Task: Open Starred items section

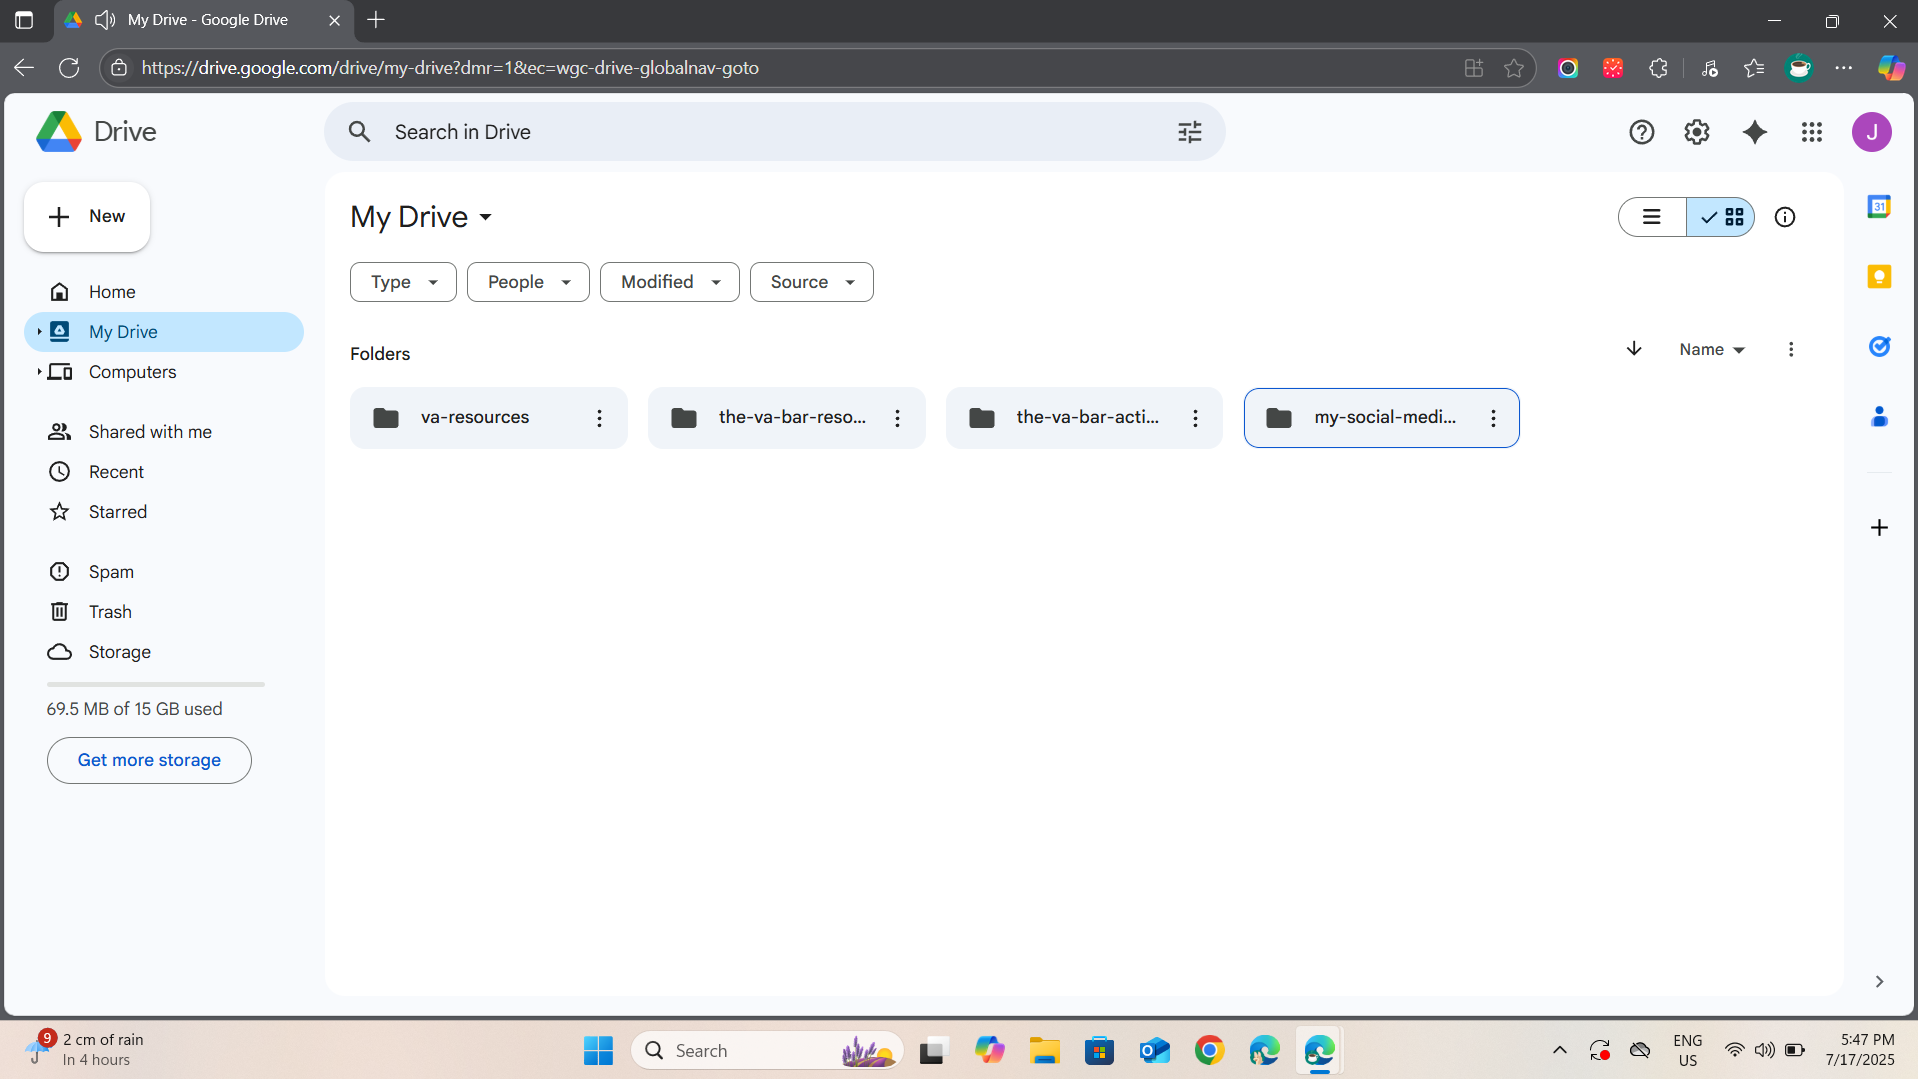Action: (x=164, y=512)
